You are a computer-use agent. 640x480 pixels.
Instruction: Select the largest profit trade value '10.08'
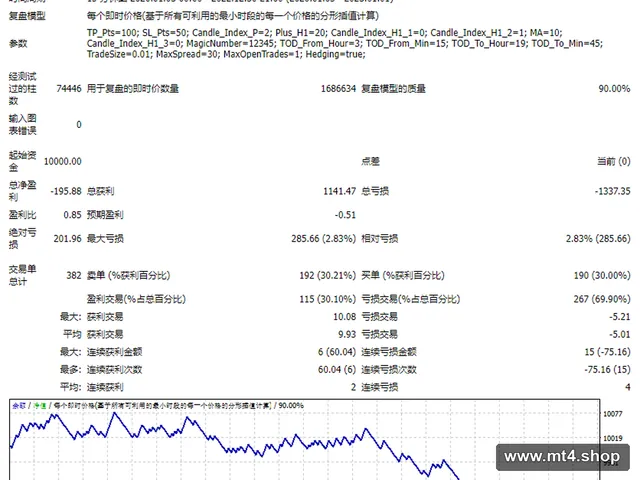[x=344, y=316]
